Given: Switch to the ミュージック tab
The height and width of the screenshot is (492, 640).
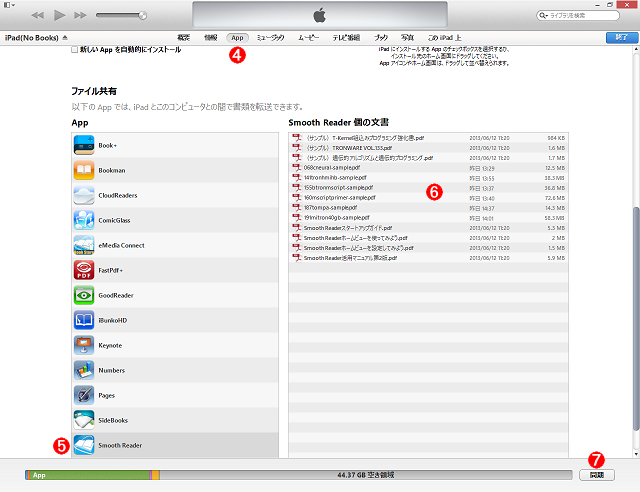Looking at the screenshot, I should coord(270,38).
